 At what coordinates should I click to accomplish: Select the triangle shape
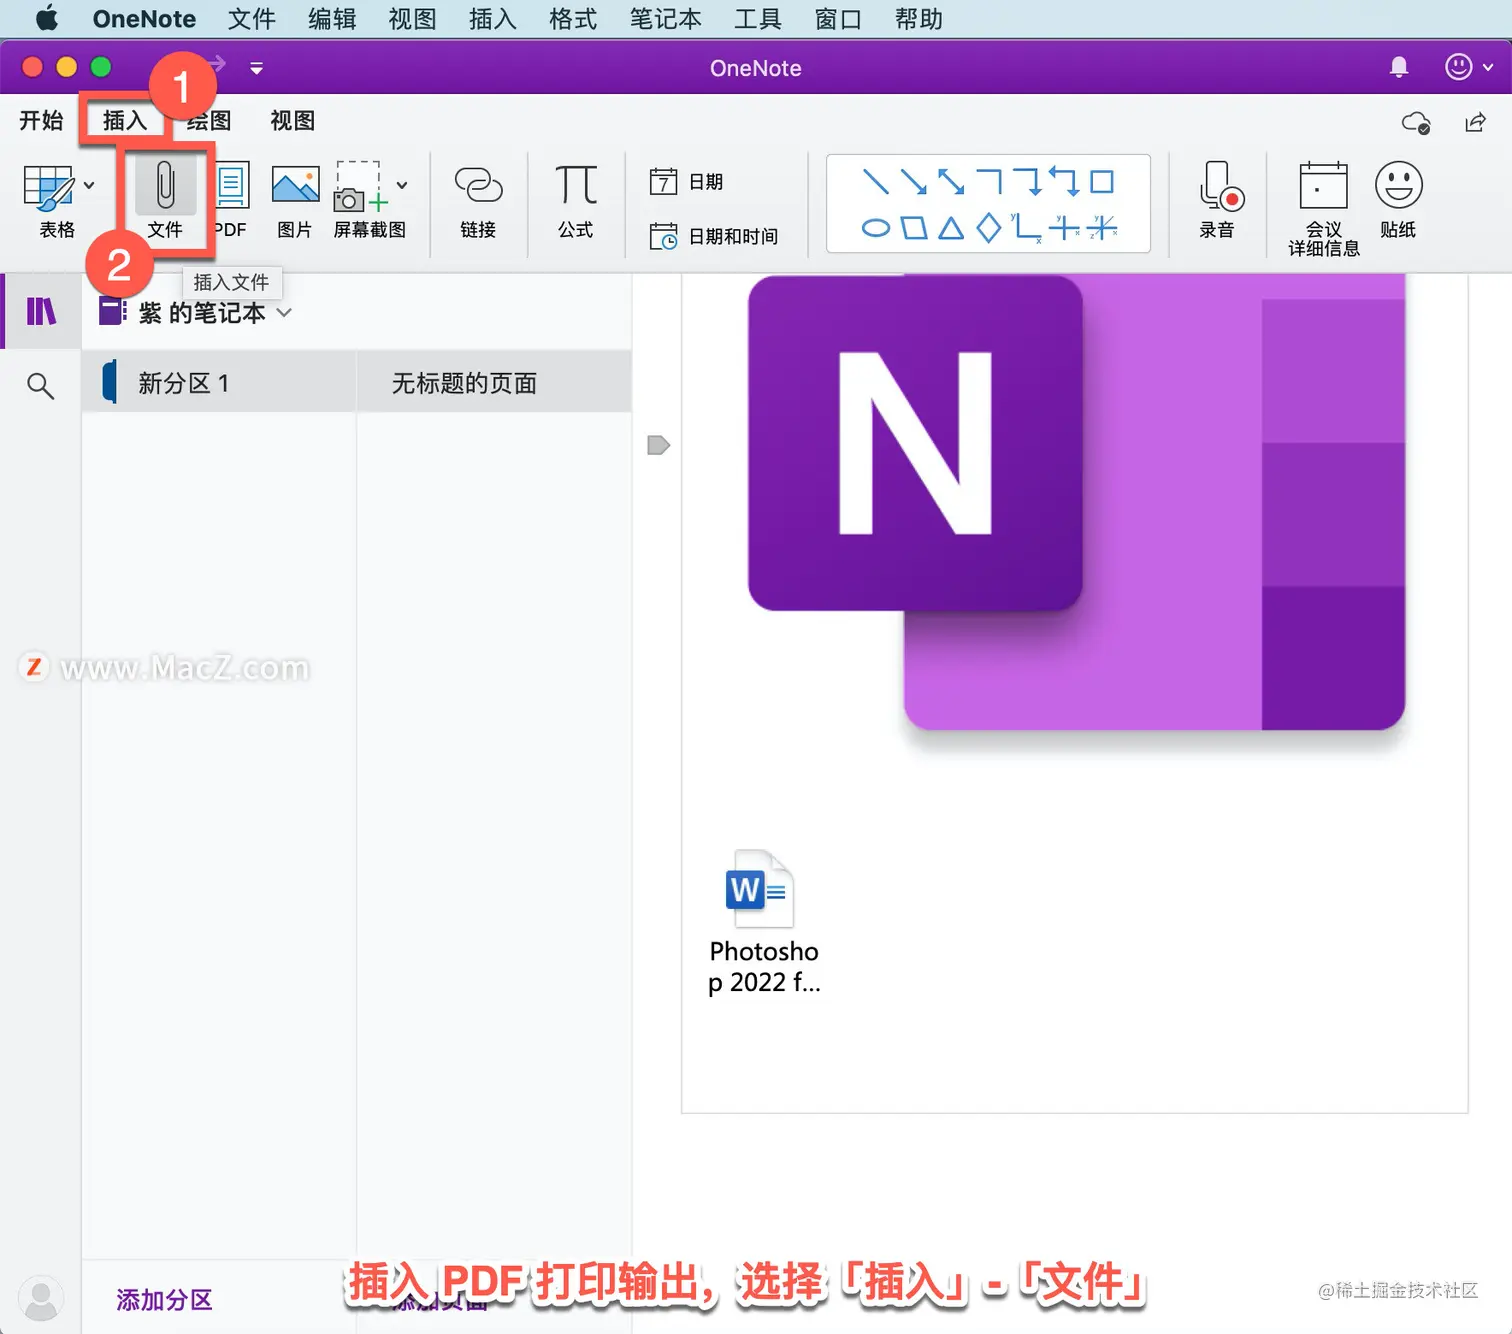951,228
